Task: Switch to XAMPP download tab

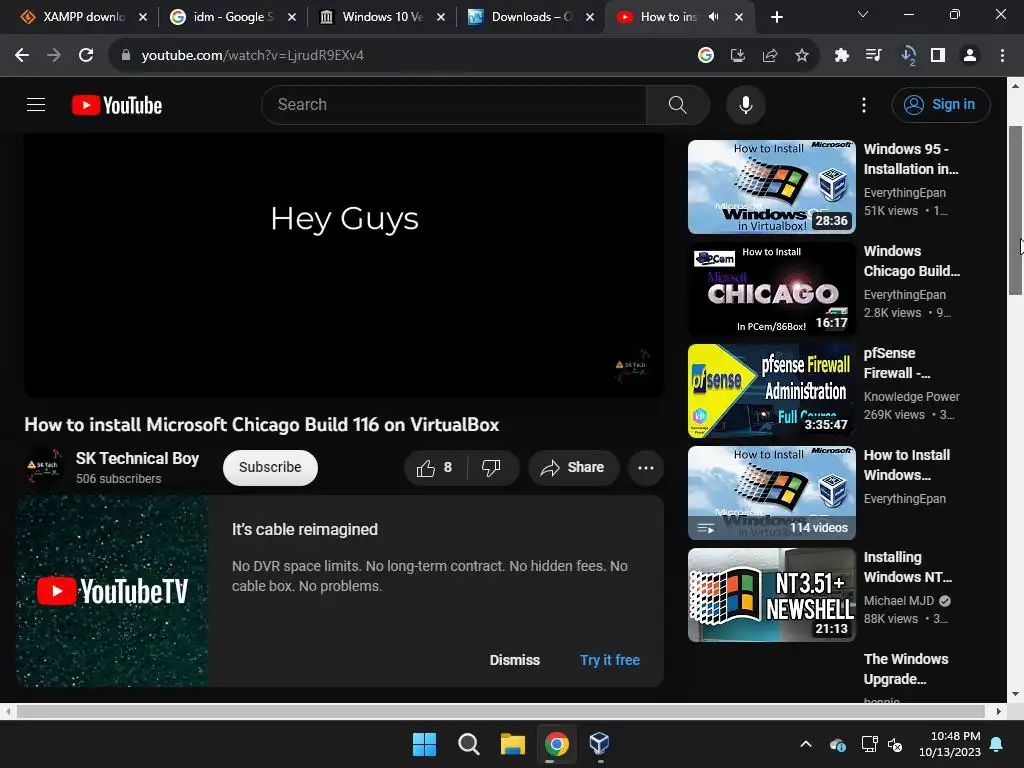Action: [x=82, y=17]
